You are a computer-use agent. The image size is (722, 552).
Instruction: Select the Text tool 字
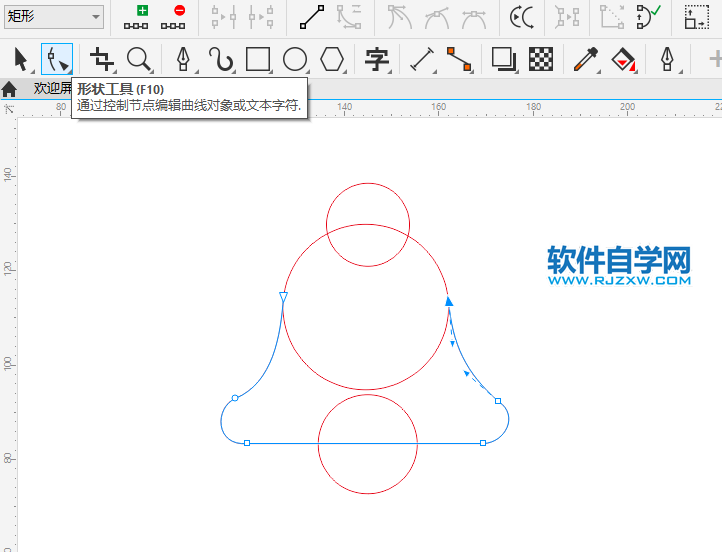377,59
